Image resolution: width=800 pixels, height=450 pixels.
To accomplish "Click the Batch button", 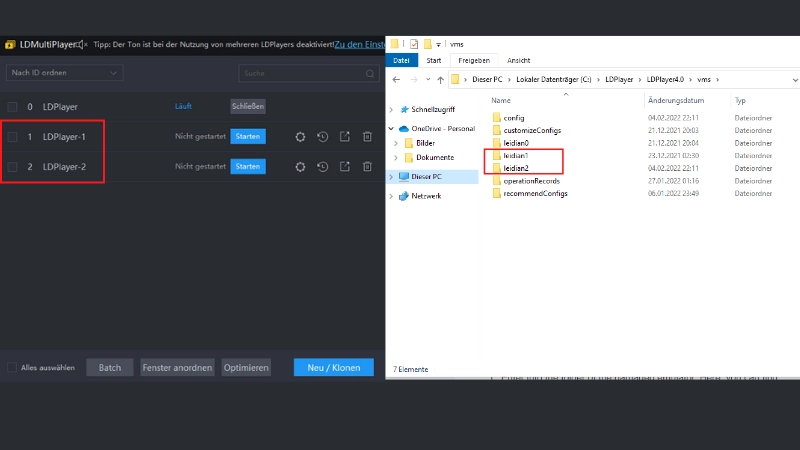I will click(110, 367).
